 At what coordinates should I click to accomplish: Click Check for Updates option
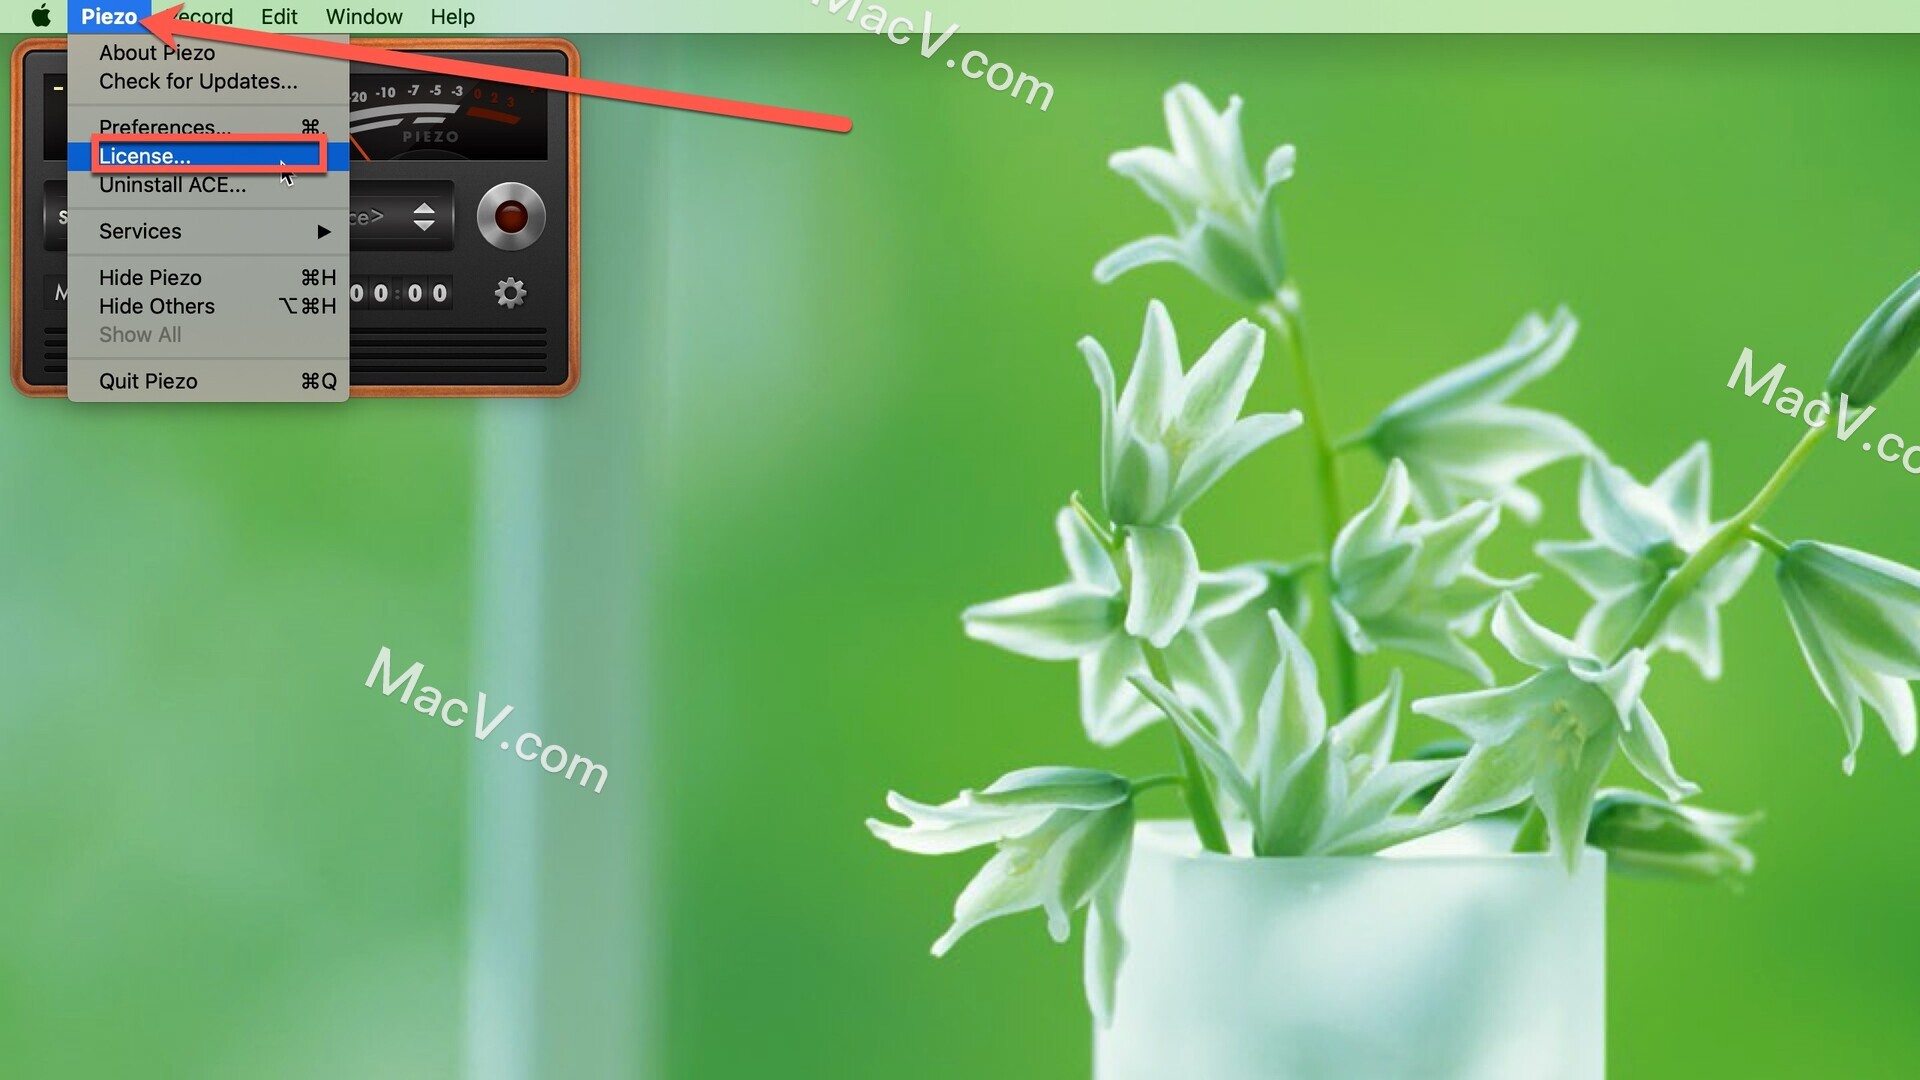point(198,80)
